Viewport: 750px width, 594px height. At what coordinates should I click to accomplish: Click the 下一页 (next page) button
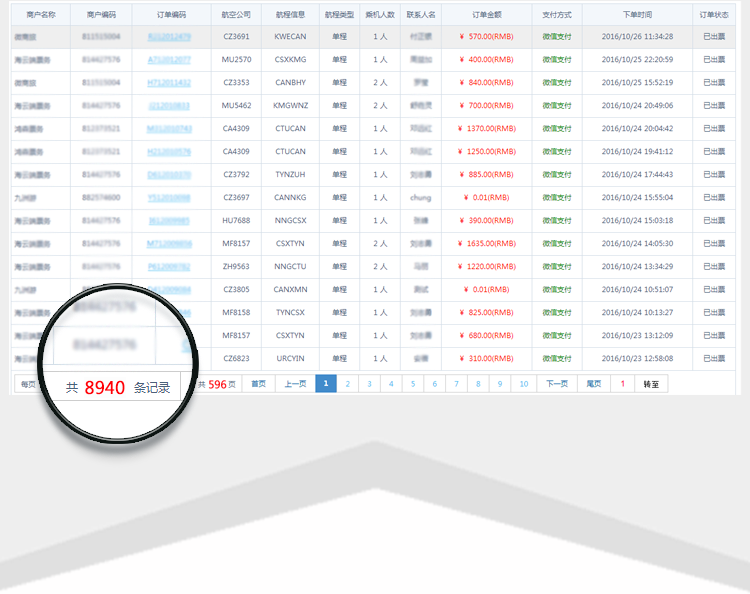pyautogui.click(x=557, y=384)
